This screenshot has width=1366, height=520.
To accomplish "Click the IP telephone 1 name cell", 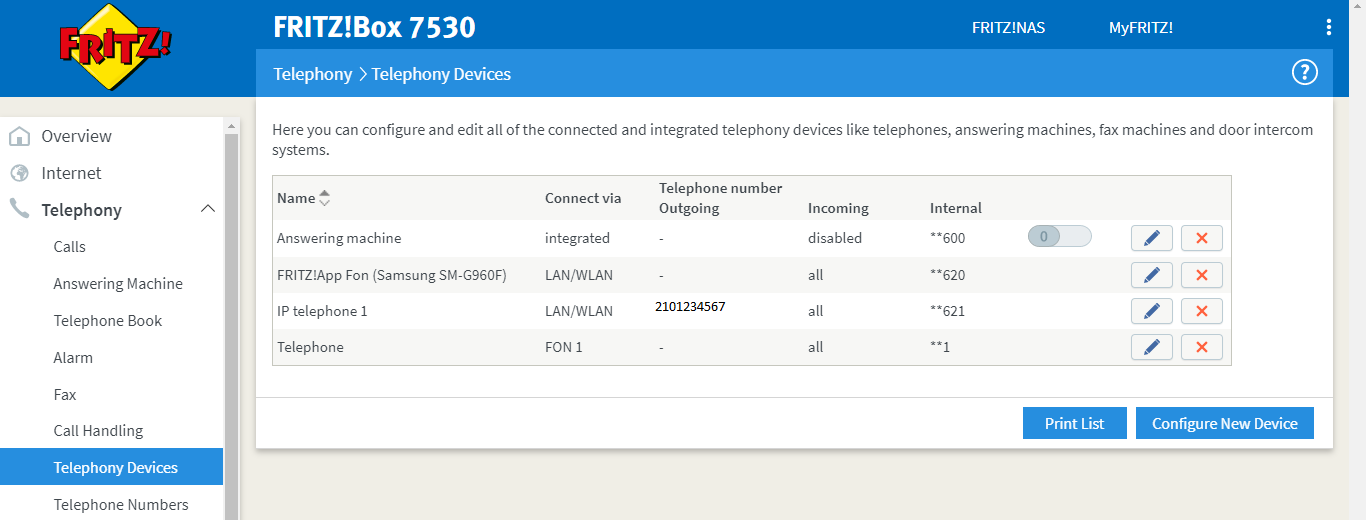I will 322,311.
